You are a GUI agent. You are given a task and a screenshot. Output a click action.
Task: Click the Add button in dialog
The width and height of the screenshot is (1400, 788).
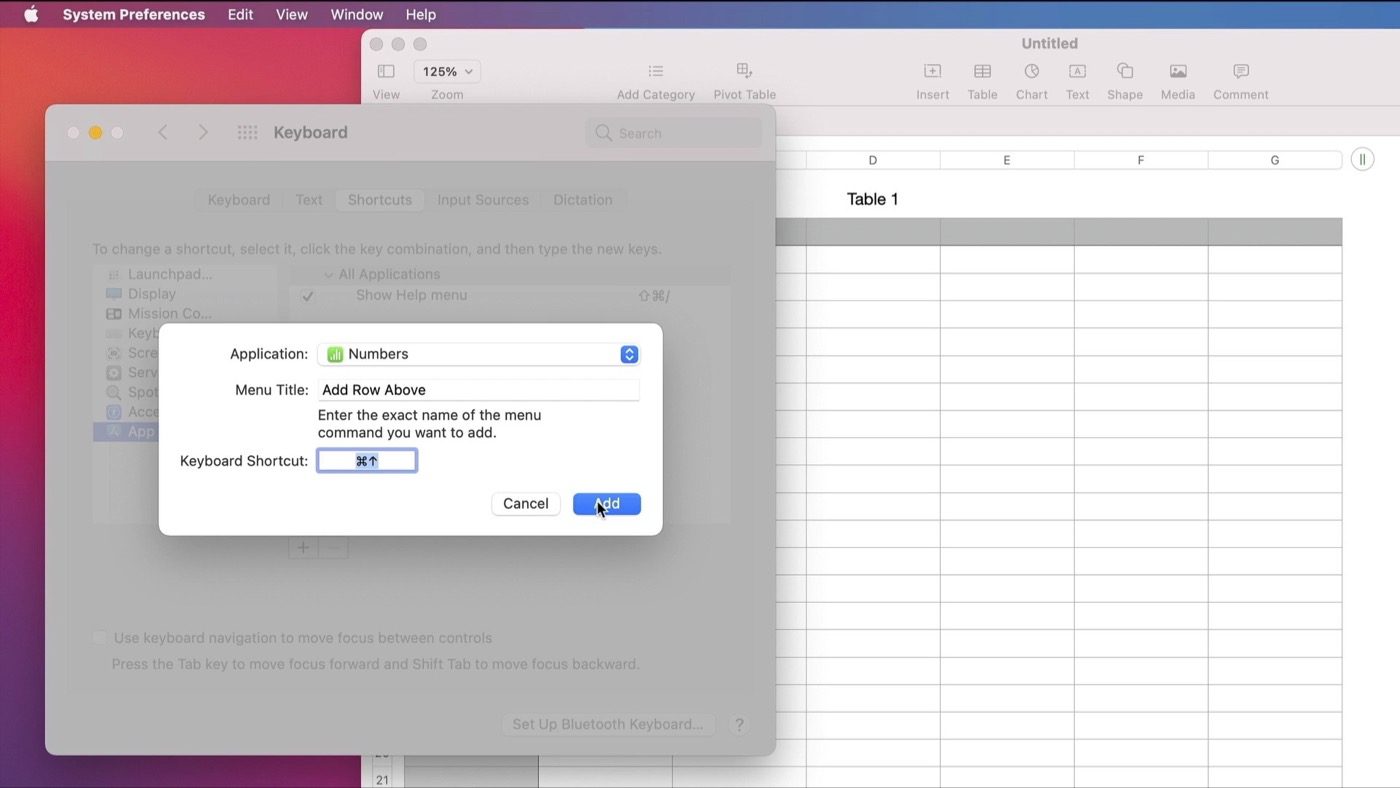pyautogui.click(x=606, y=504)
